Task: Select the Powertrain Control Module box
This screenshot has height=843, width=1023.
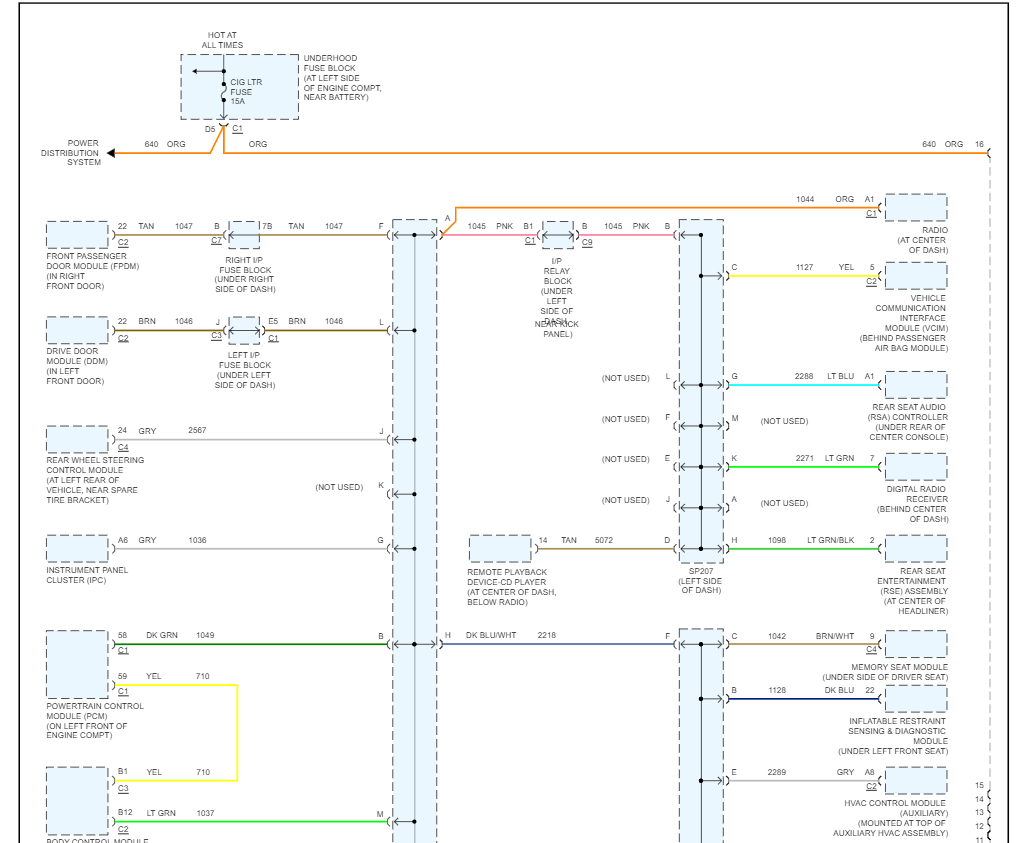Action: pos(77,664)
